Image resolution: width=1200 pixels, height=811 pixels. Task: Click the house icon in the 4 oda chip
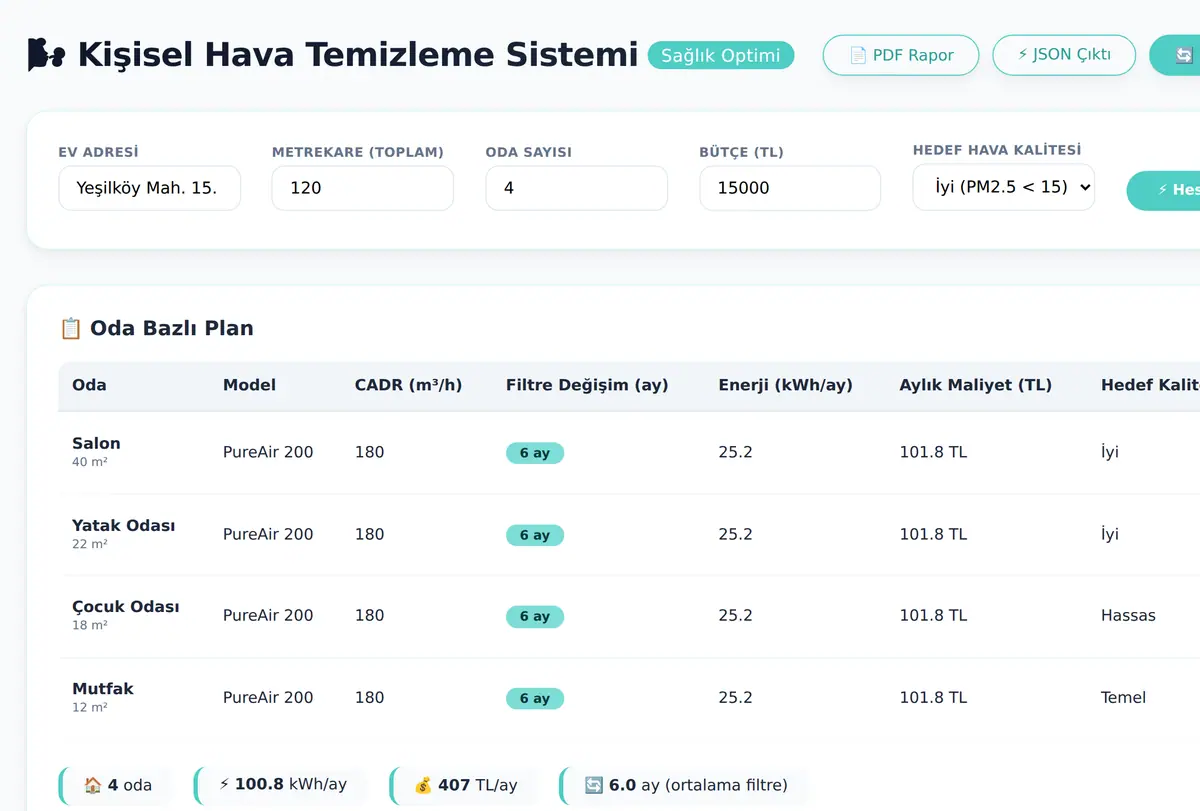[x=93, y=785]
